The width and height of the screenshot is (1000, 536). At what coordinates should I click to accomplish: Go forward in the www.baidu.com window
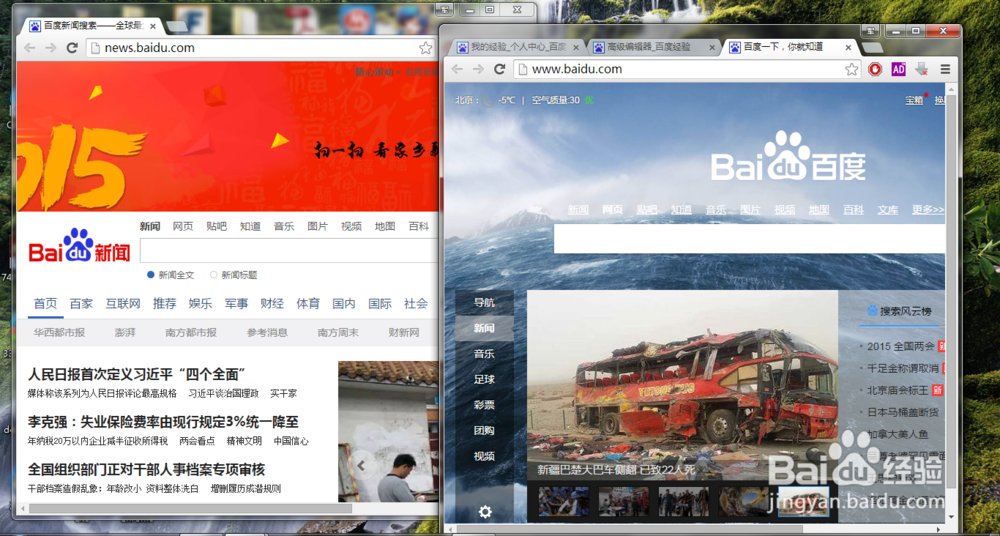point(478,69)
